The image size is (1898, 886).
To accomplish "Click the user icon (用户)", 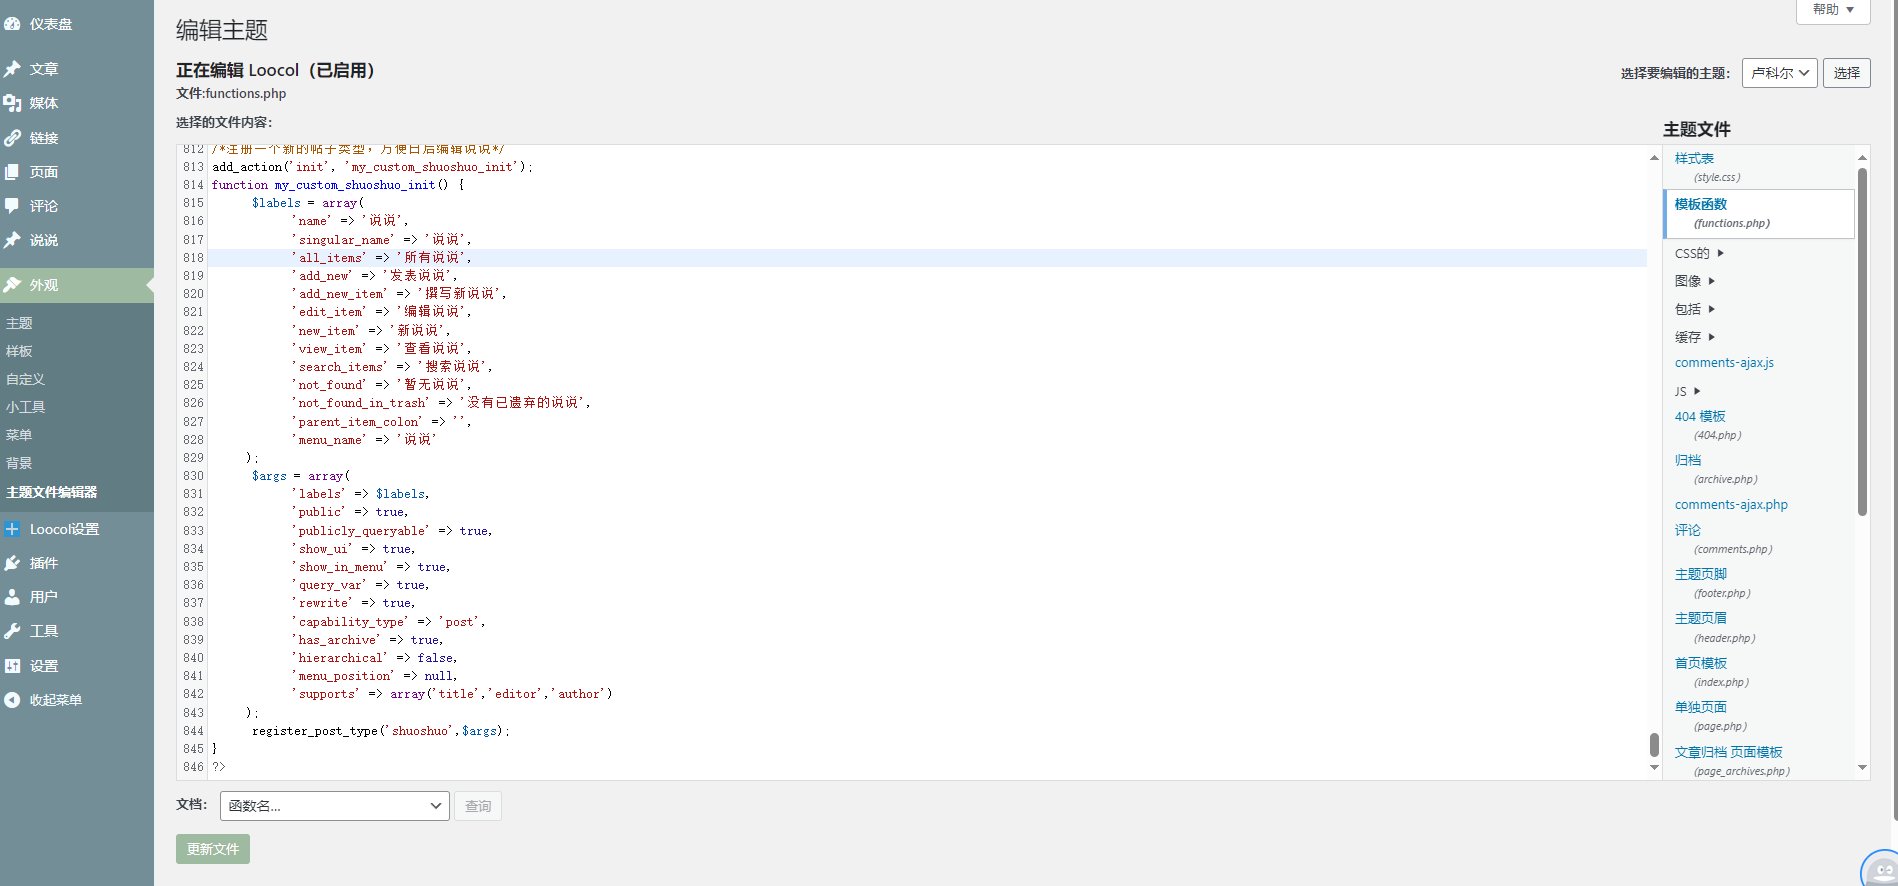I will click(x=13, y=597).
